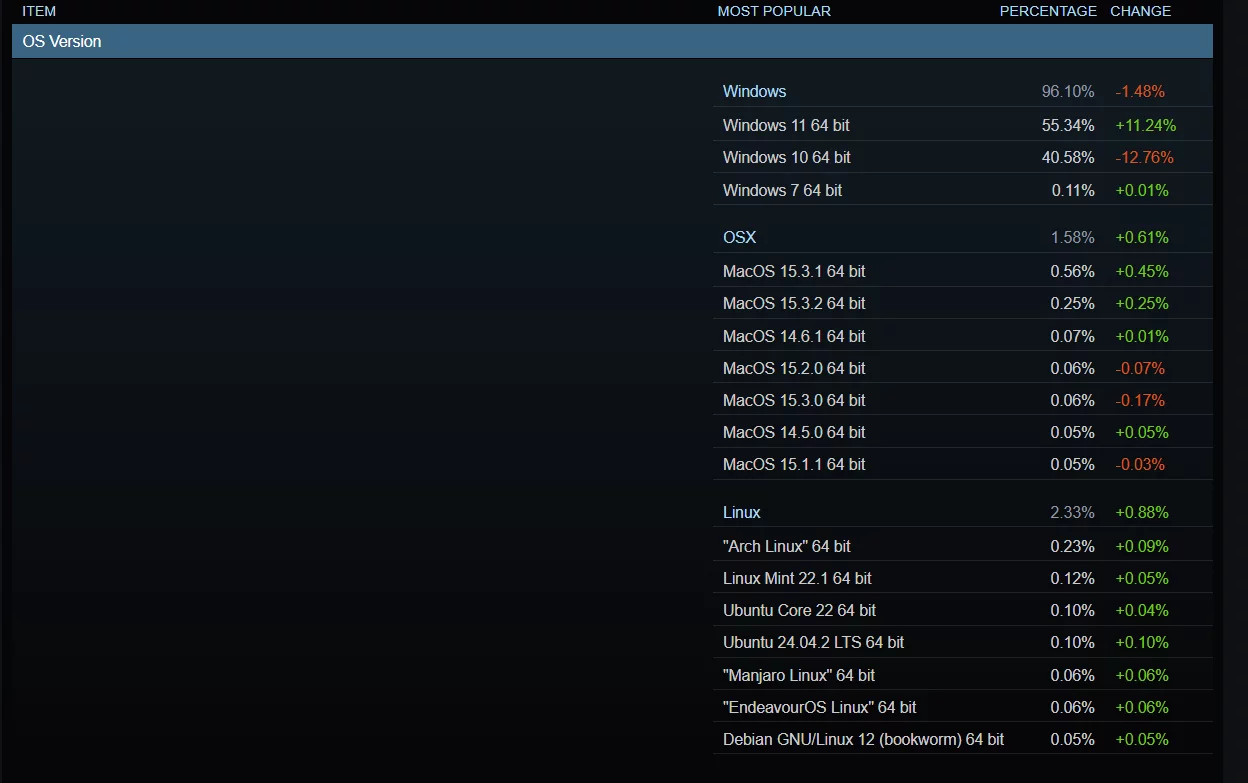Click the 0.23% Arch Linux percentage
Image resolution: width=1248 pixels, height=783 pixels.
pyautogui.click(x=1072, y=546)
